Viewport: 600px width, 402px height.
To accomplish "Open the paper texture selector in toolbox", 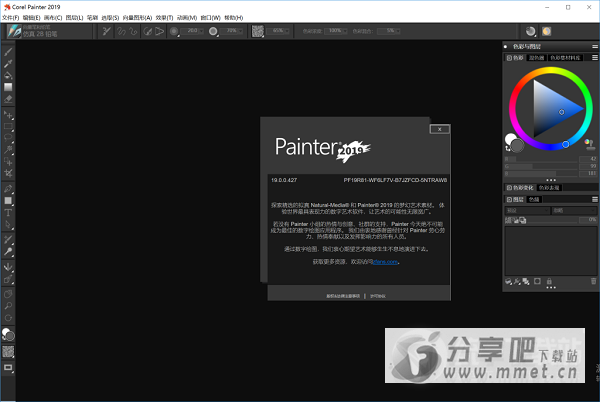I will coord(8,352).
